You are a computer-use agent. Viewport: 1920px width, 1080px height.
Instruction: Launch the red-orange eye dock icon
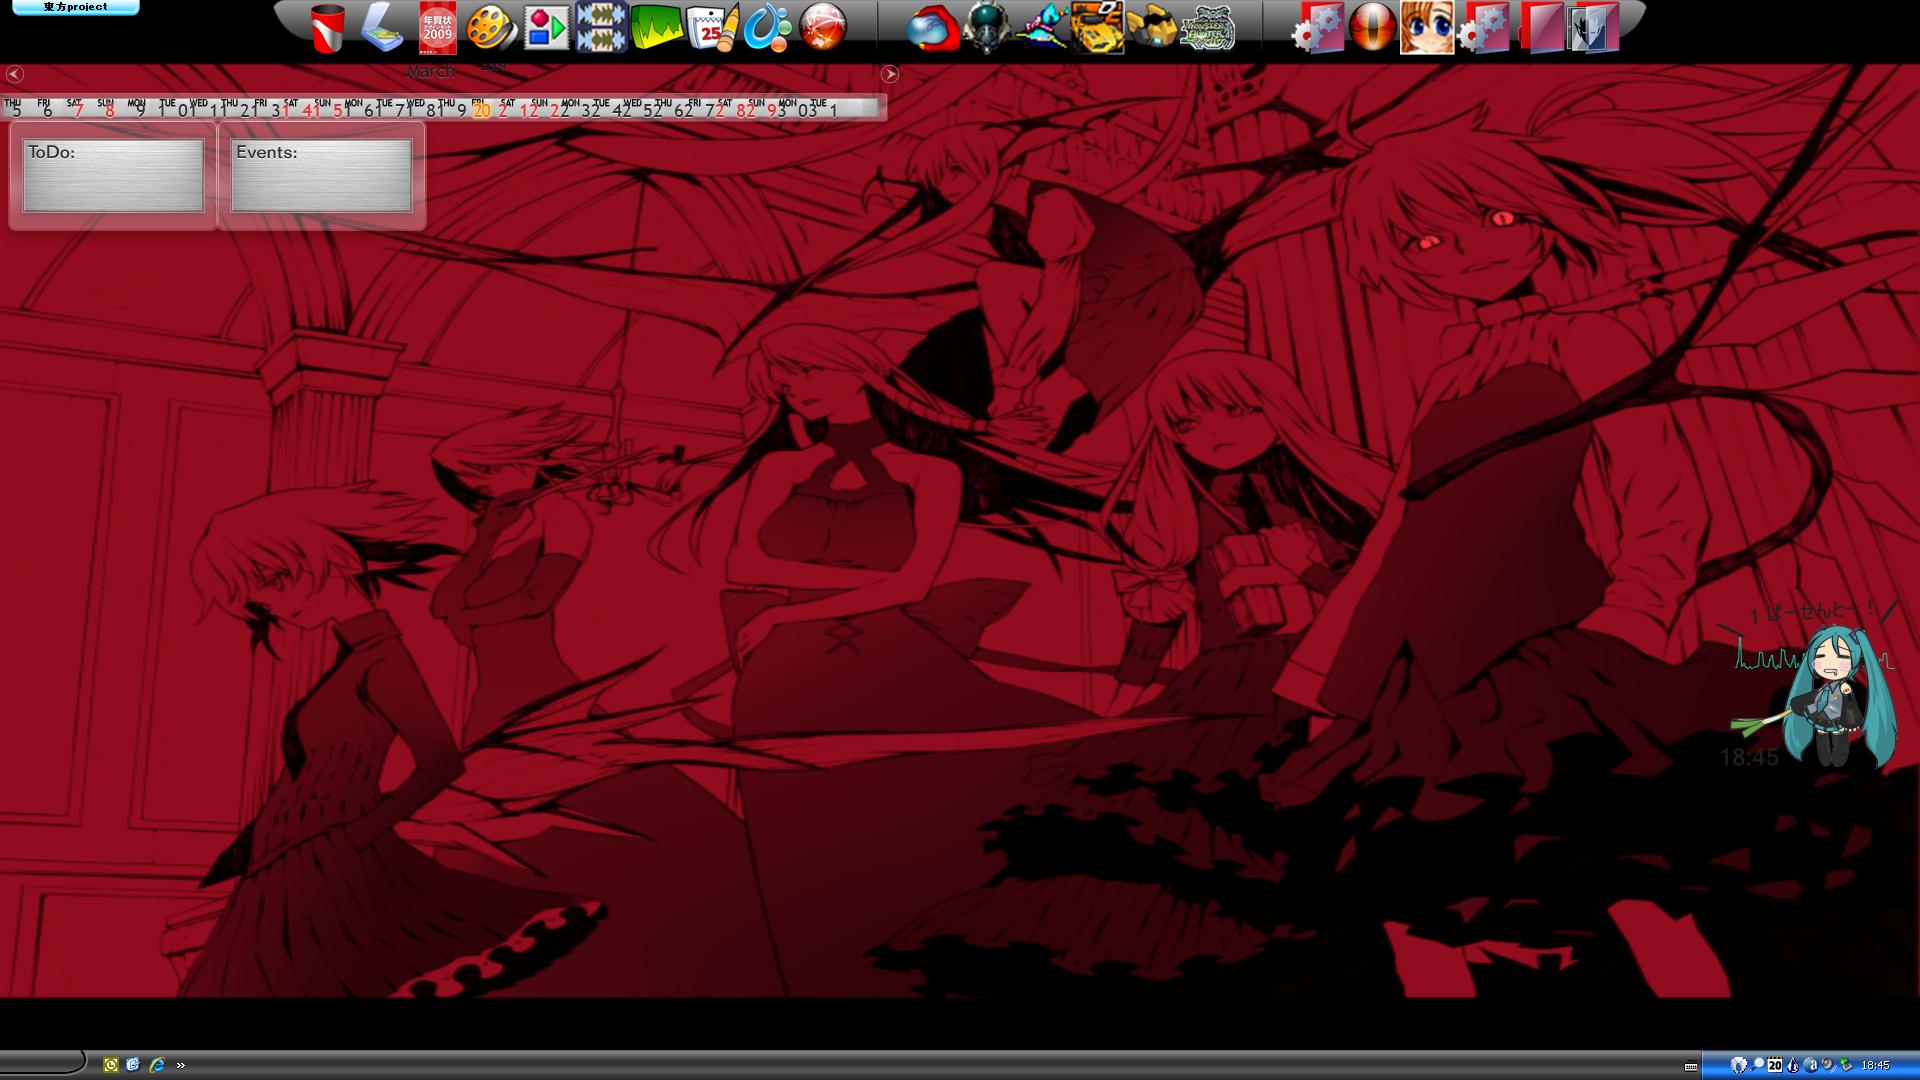coord(1372,28)
